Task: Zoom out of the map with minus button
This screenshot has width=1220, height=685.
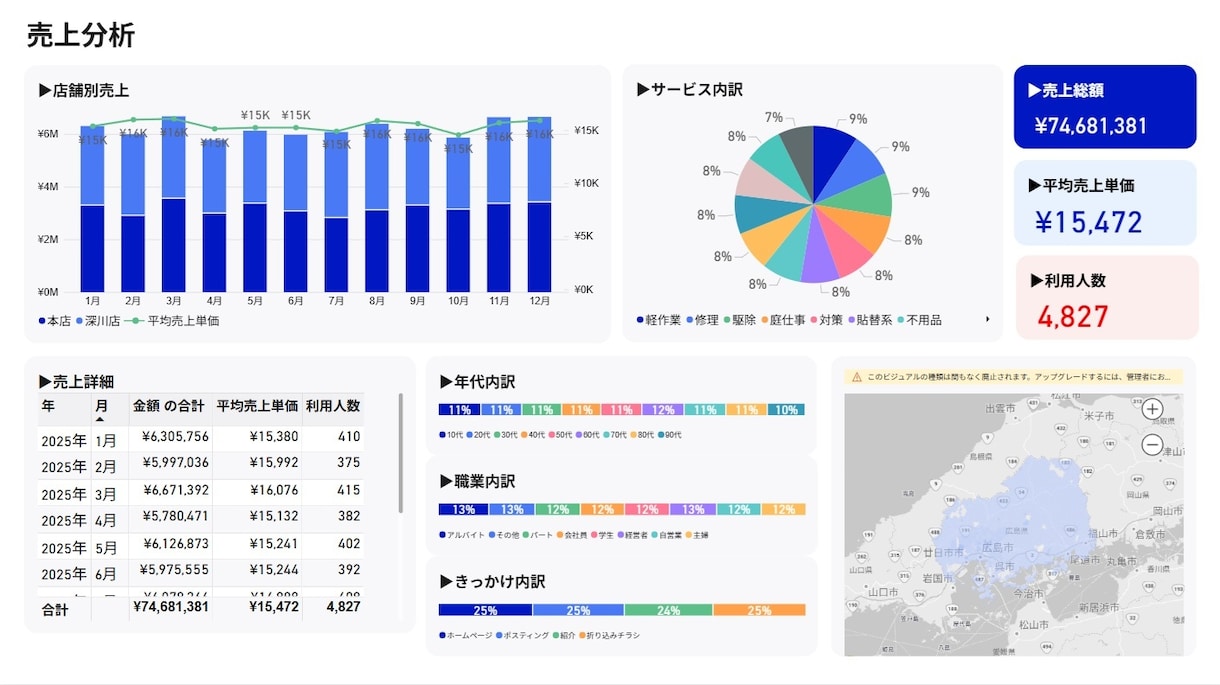Action: click(x=1152, y=445)
